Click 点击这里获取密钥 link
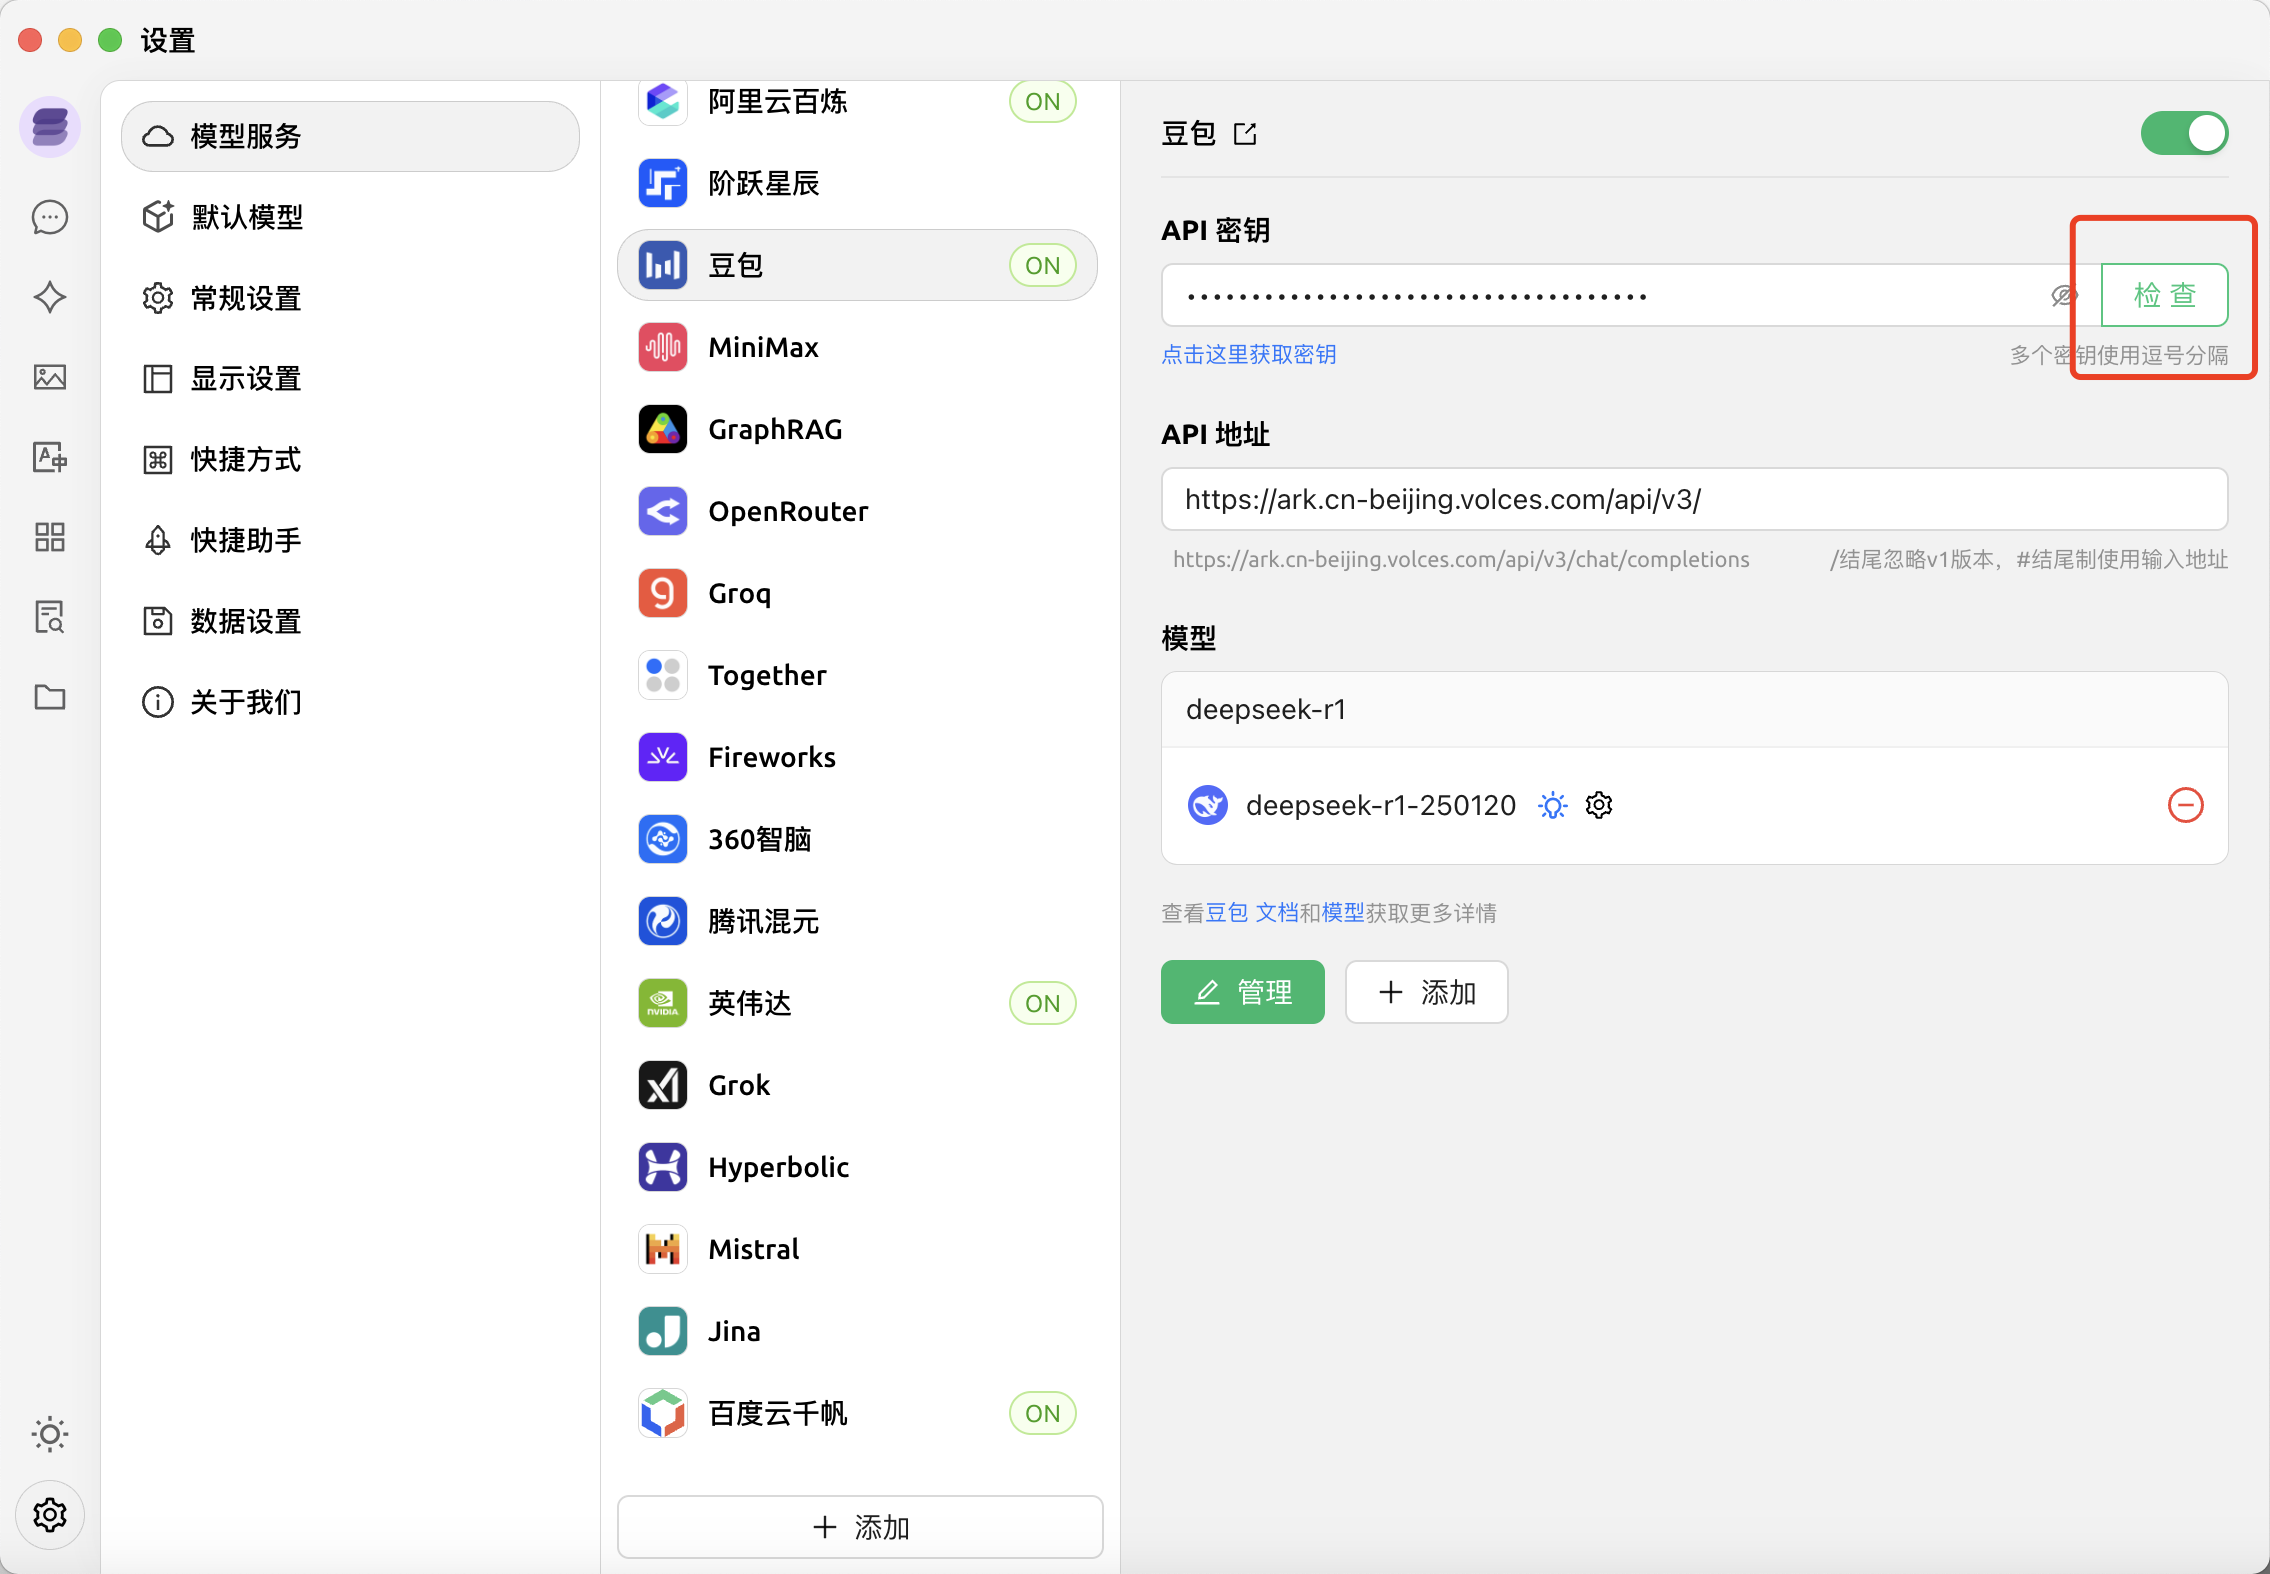The height and width of the screenshot is (1574, 2270). [1248, 355]
